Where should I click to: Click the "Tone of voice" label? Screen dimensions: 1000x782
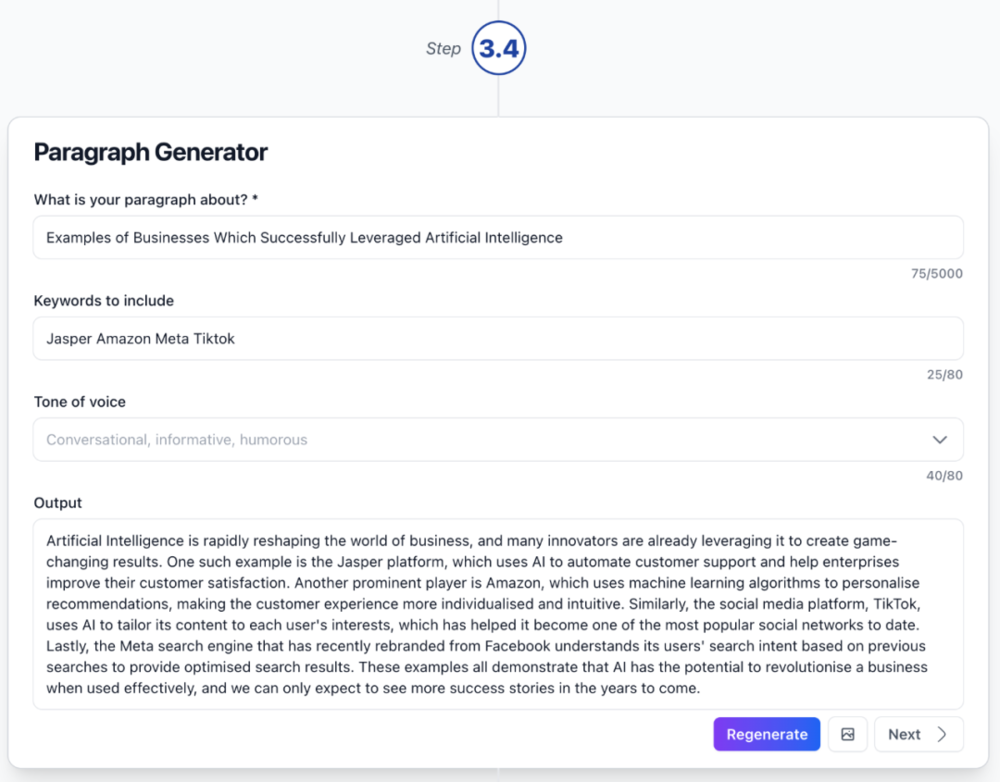(80, 402)
